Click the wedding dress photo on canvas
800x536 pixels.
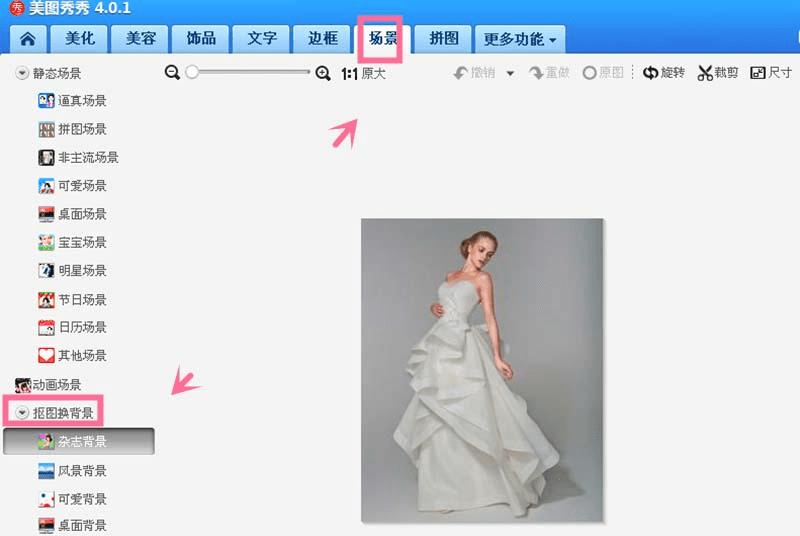[482, 371]
